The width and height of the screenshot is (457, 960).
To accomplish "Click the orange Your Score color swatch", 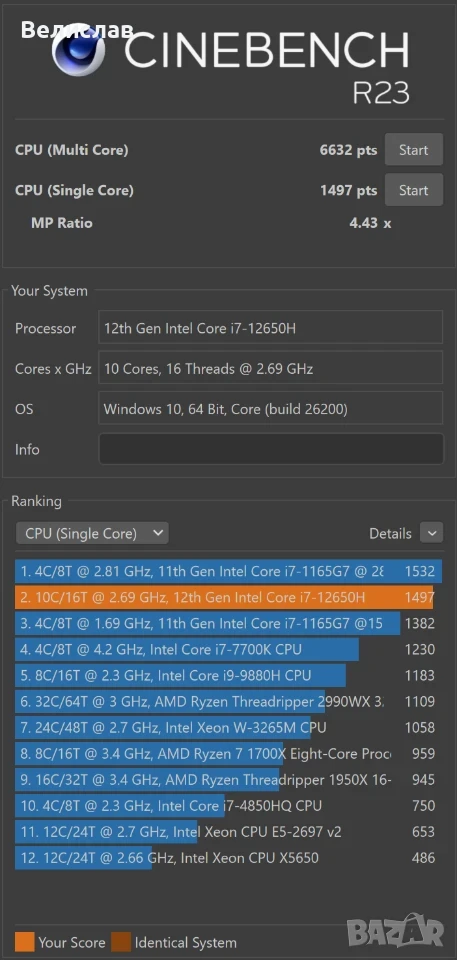I will 25,942.
